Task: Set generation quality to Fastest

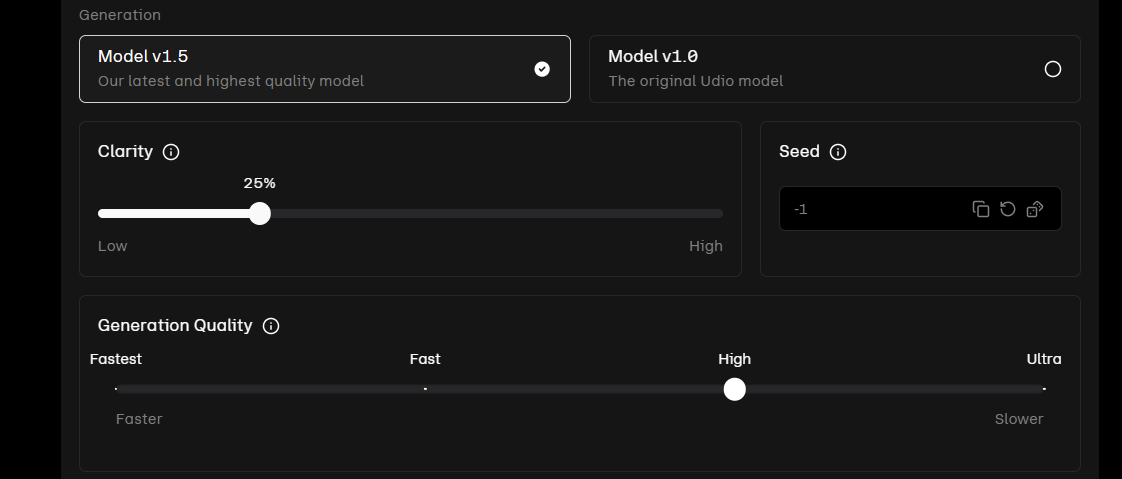Action: [116, 389]
